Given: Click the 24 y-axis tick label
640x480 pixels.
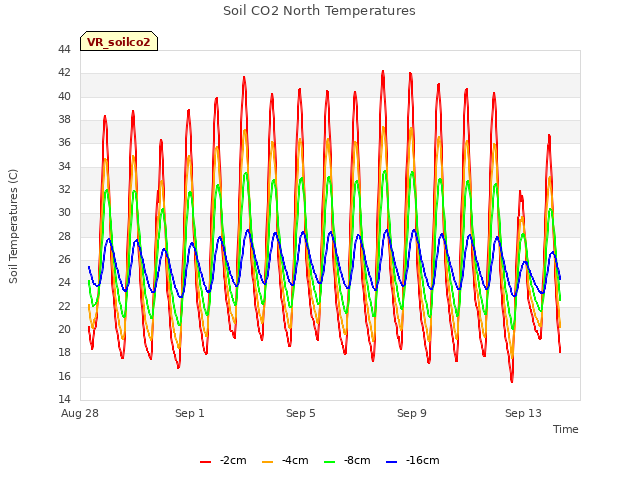Looking at the screenshot, I should [64, 283].
